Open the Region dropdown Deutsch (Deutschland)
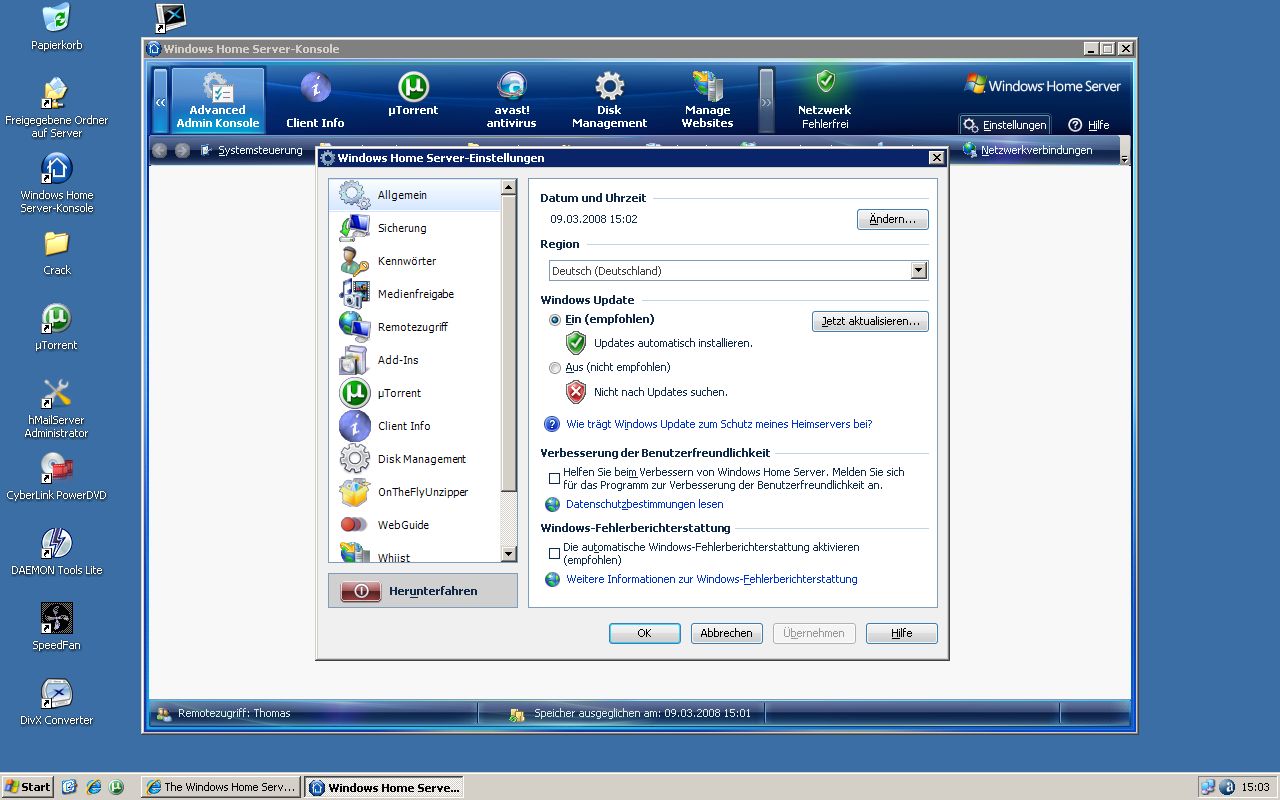This screenshot has width=1280, height=800. point(739,271)
